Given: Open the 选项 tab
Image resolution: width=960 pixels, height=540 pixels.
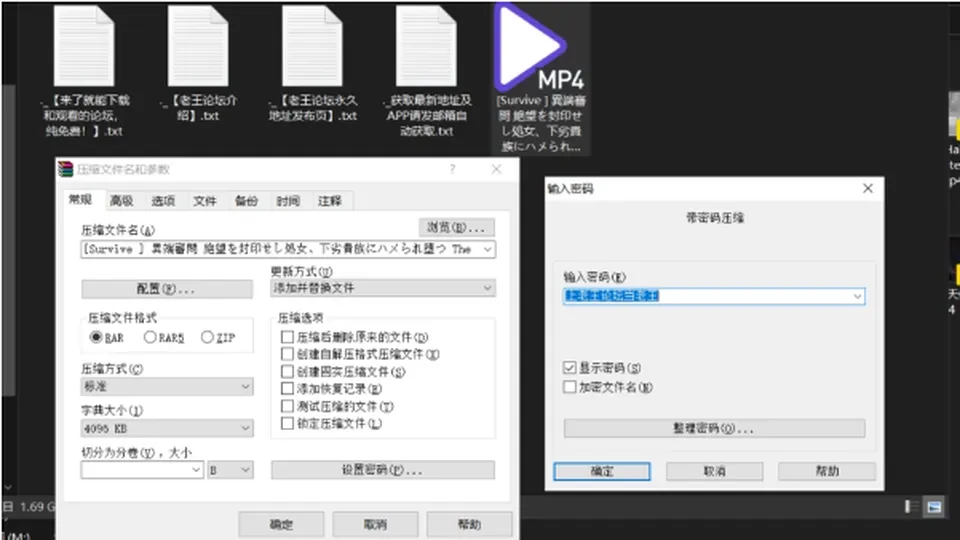Looking at the screenshot, I should pyautogui.click(x=163, y=201).
